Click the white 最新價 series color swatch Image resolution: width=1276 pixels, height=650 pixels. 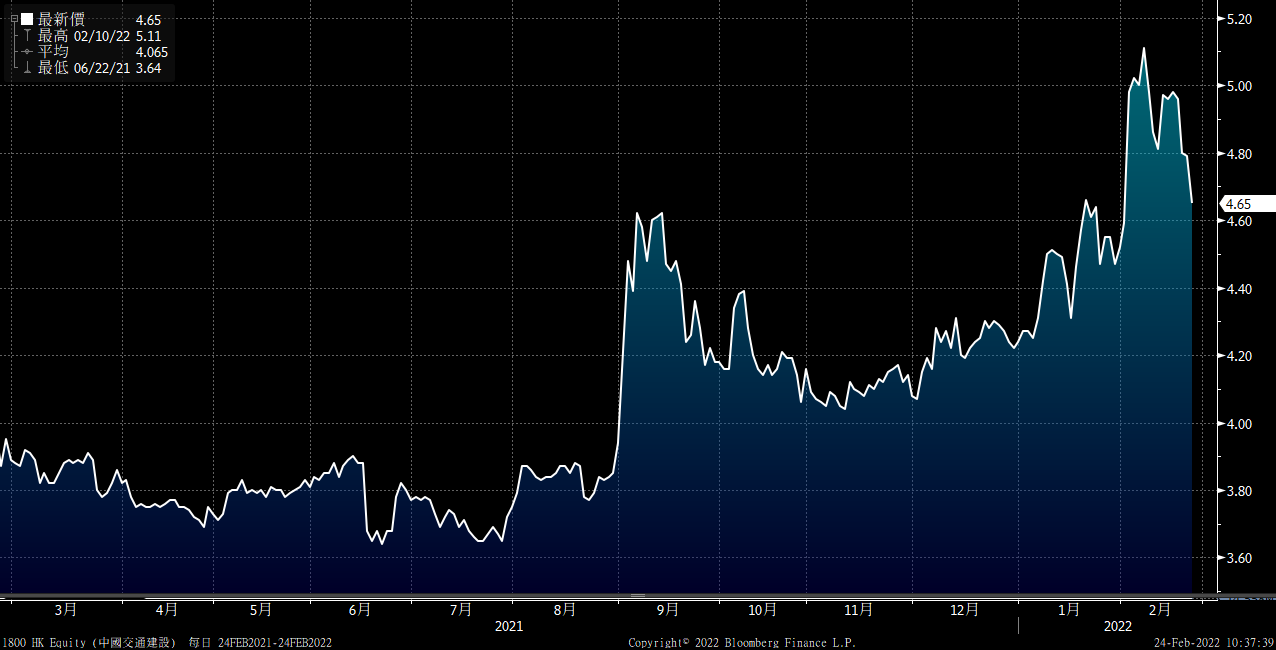click(27, 19)
